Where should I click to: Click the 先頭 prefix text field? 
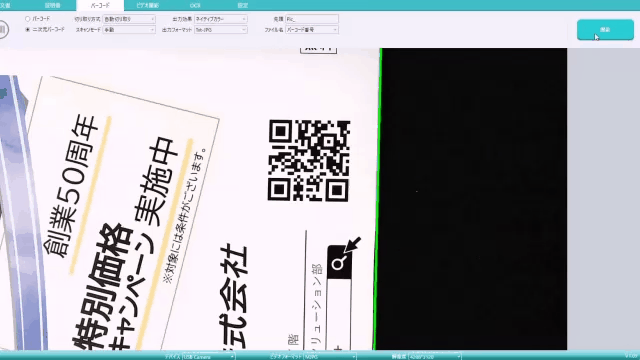tap(312, 19)
